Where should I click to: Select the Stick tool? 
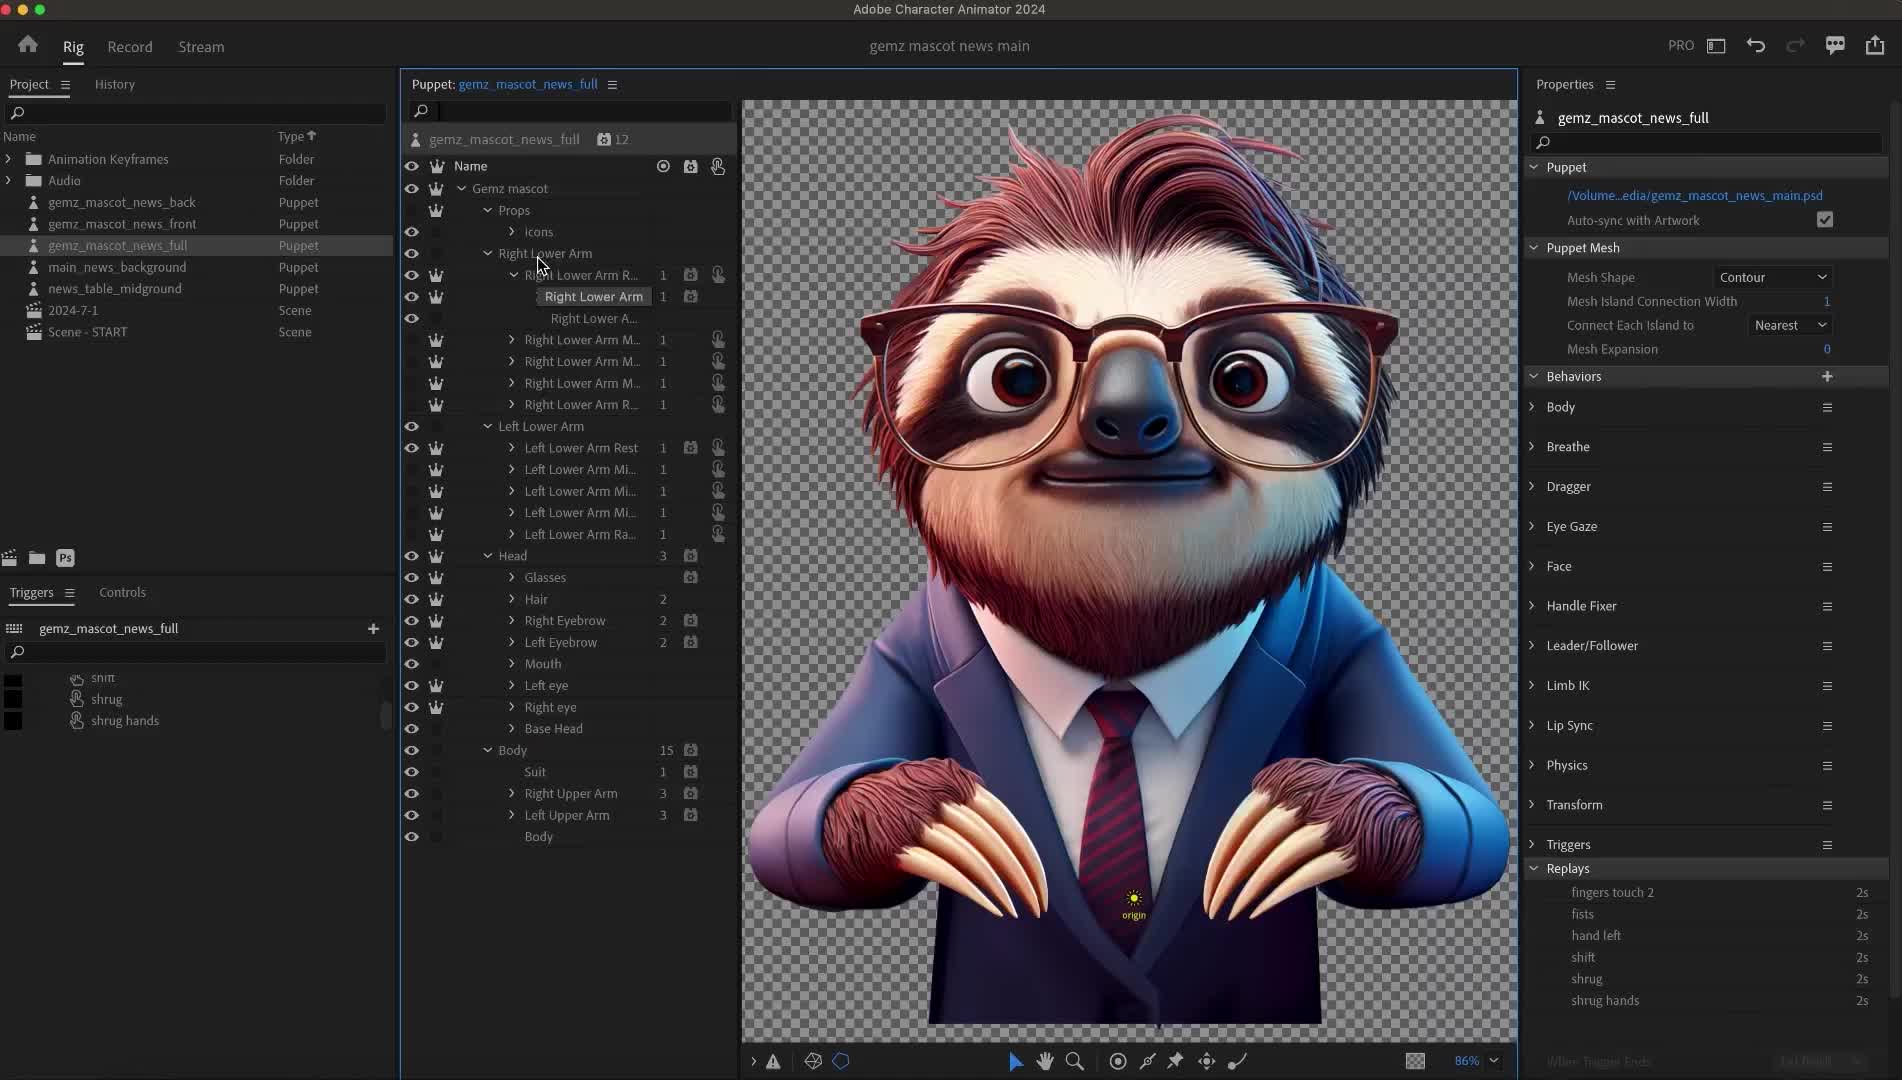pos(1147,1061)
